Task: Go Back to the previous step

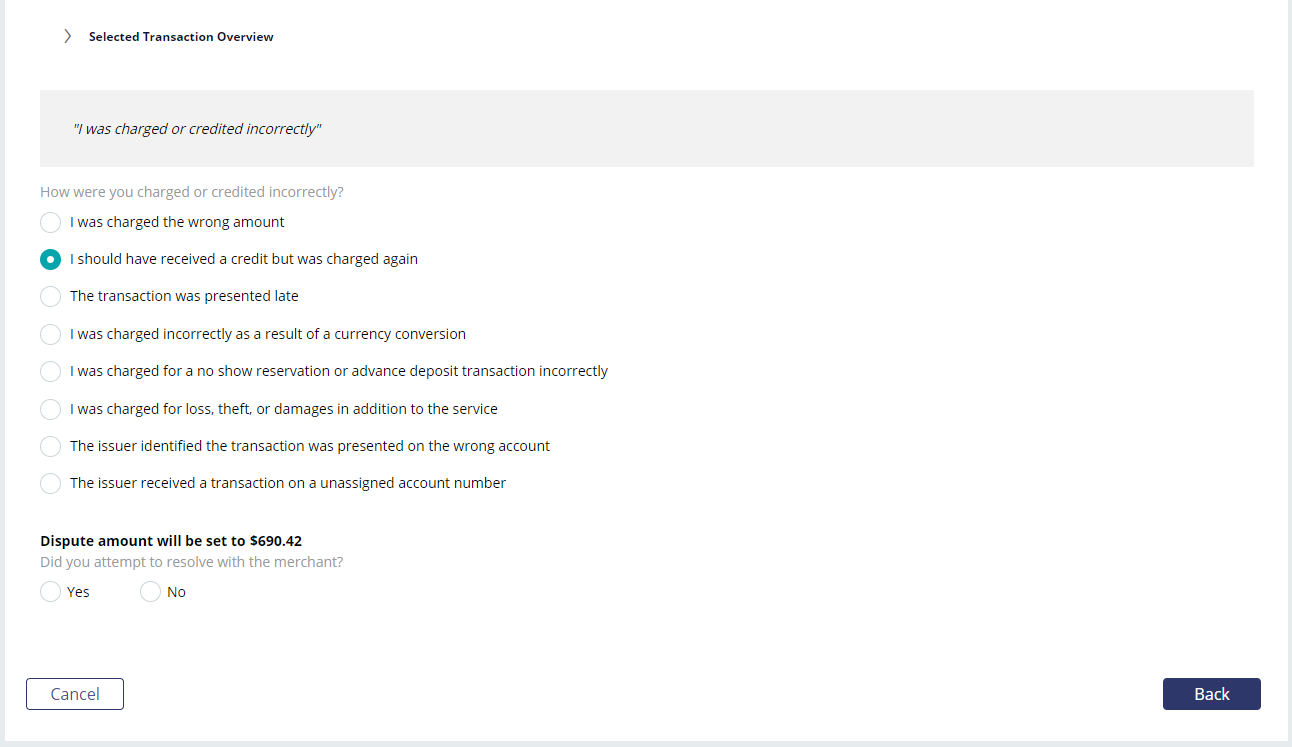Action: click(x=1212, y=694)
